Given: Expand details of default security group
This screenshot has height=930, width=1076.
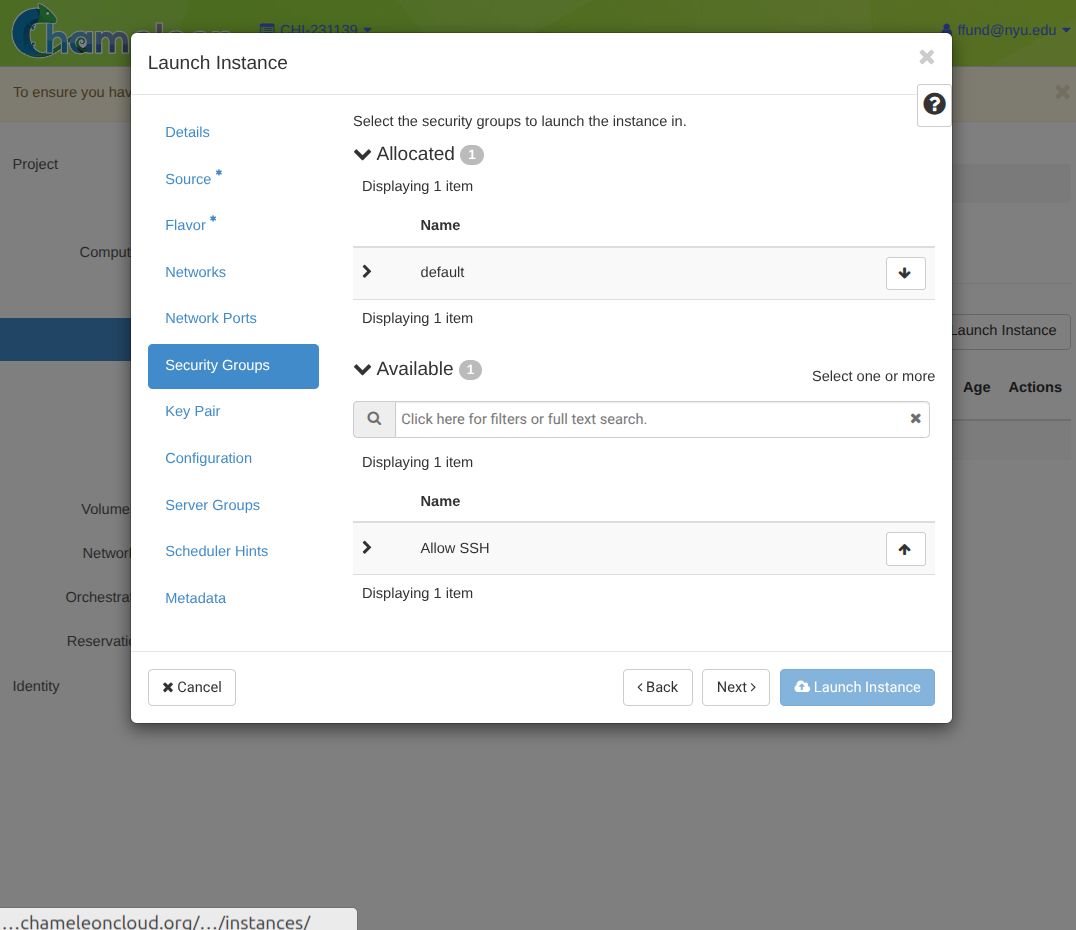Looking at the screenshot, I should (x=367, y=272).
